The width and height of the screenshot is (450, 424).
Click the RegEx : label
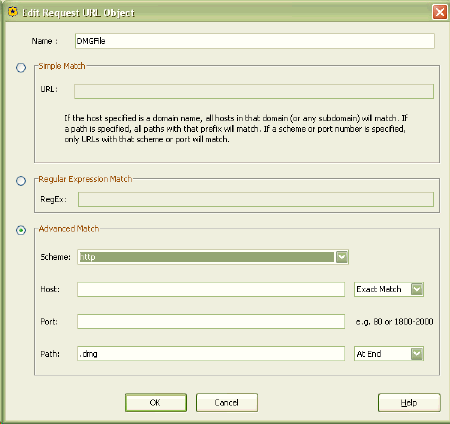[54, 199]
